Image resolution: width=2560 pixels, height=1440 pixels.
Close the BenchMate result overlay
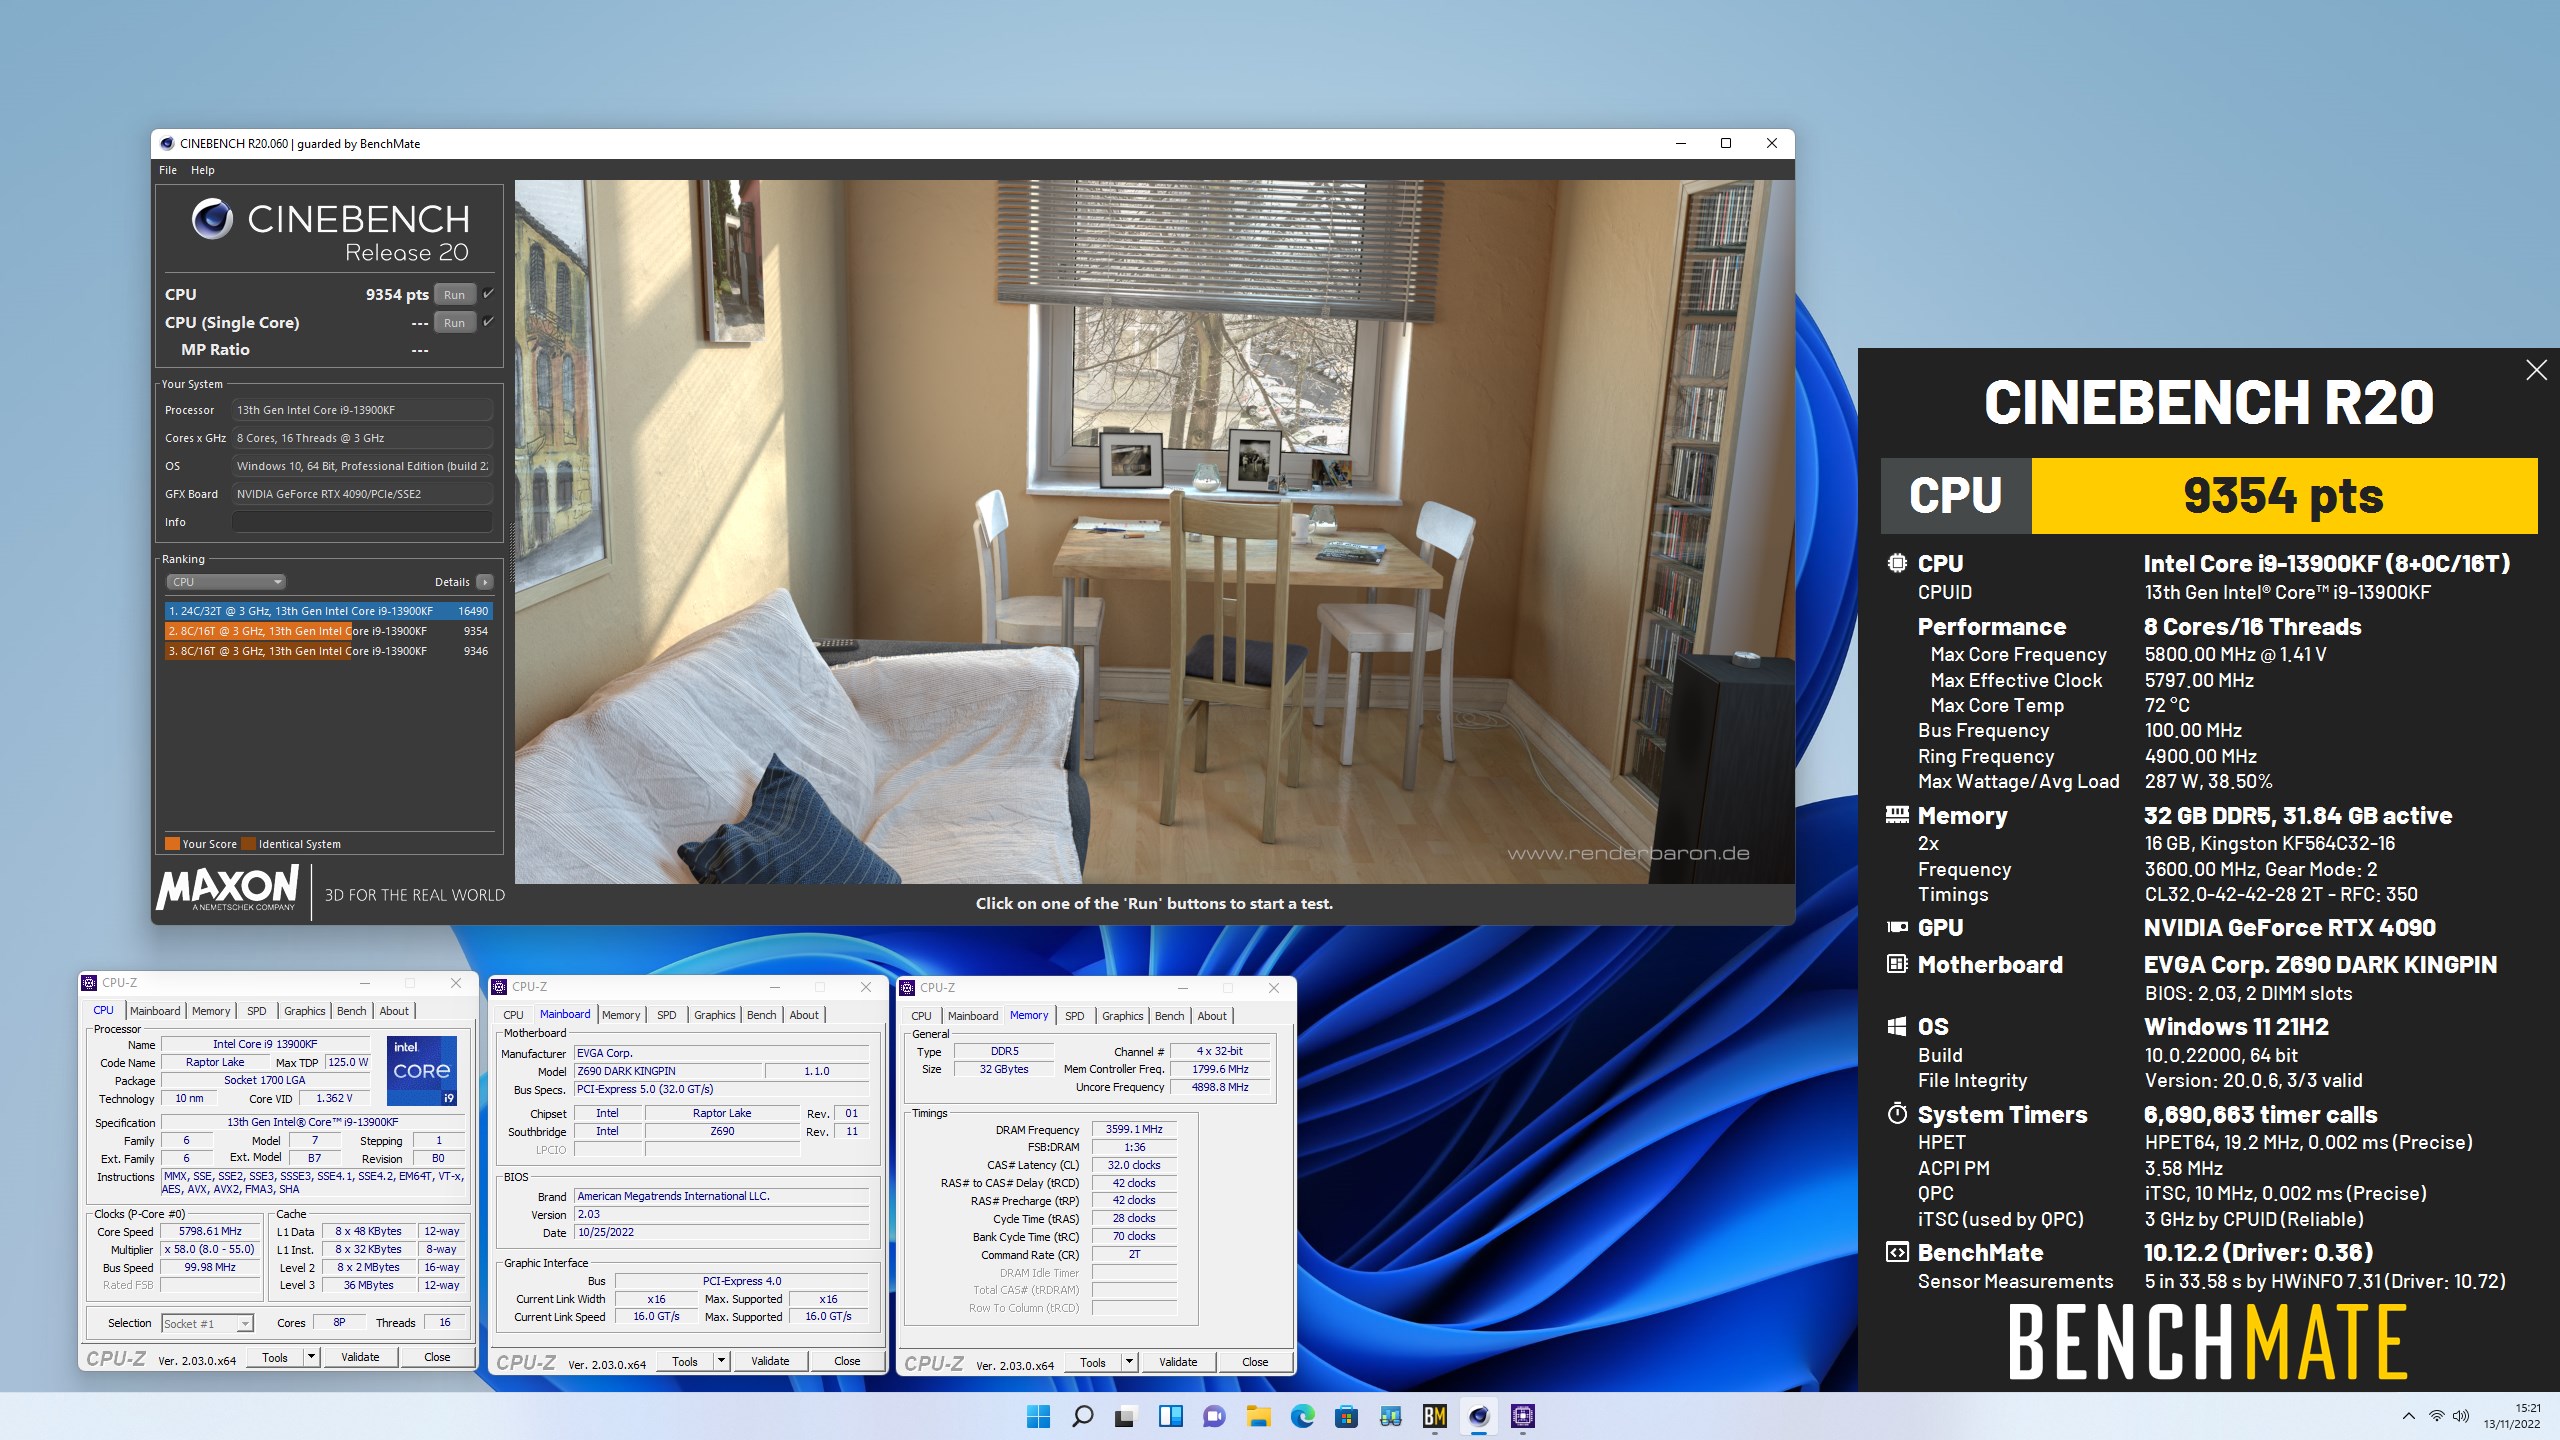(2536, 370)
